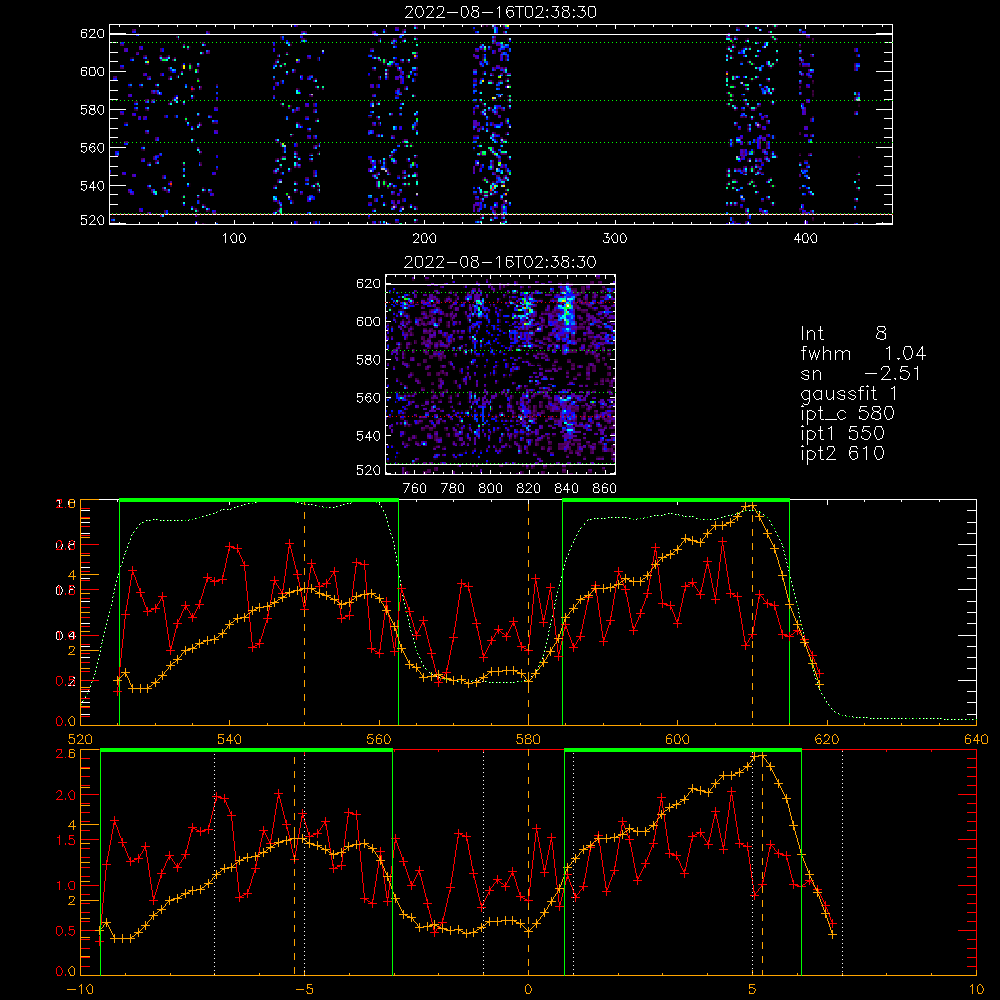Click the red 1.5 y-axis label, bottom plot

pos(66,841)
